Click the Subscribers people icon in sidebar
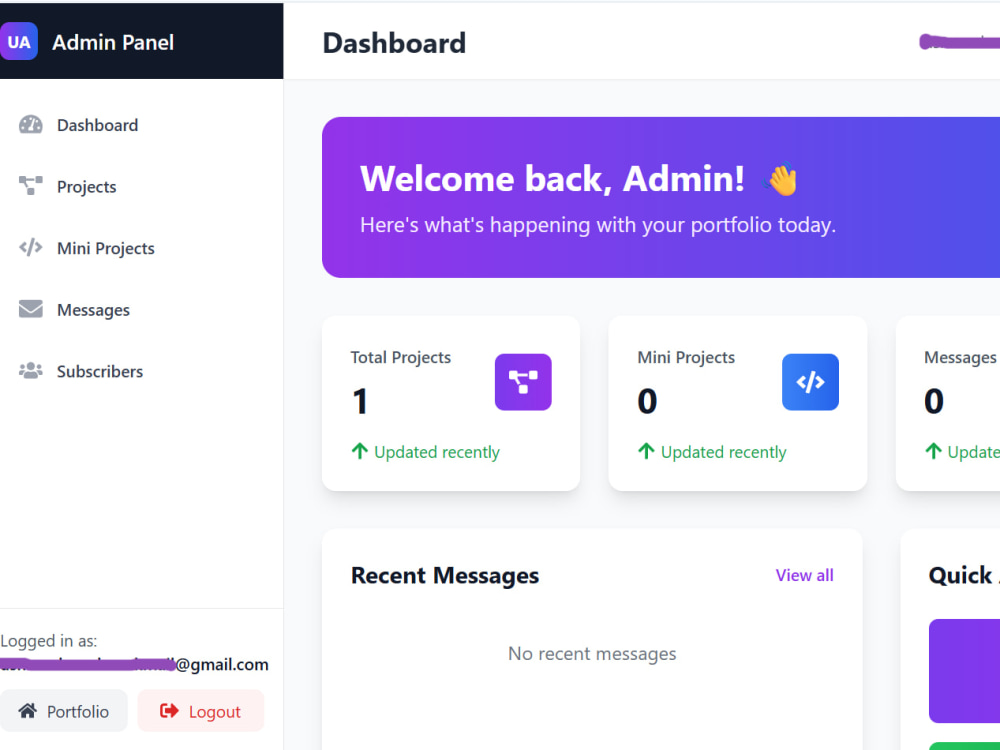 pyautogui.click(x=31, y=371)
